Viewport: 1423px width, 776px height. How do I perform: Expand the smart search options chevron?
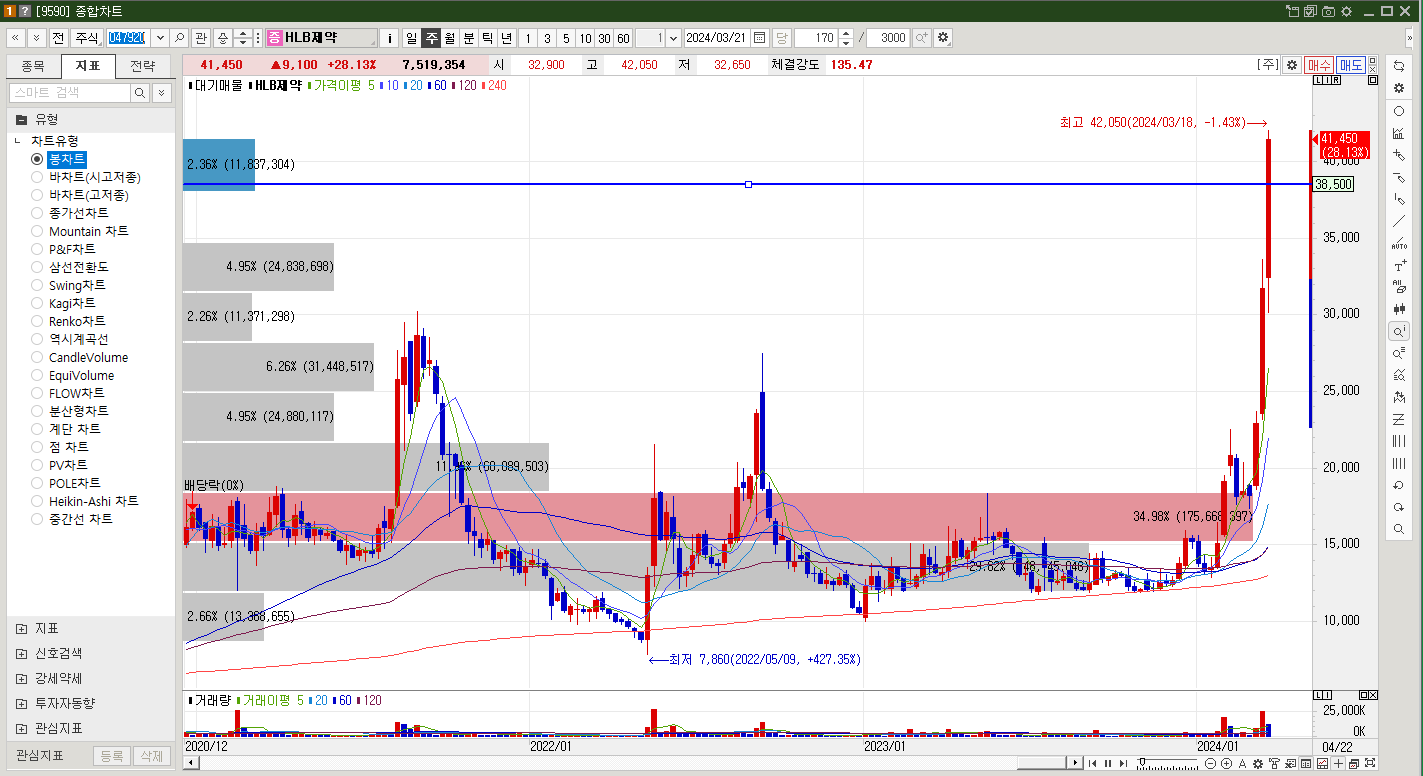pyautogui.click(x=161, y=92)
